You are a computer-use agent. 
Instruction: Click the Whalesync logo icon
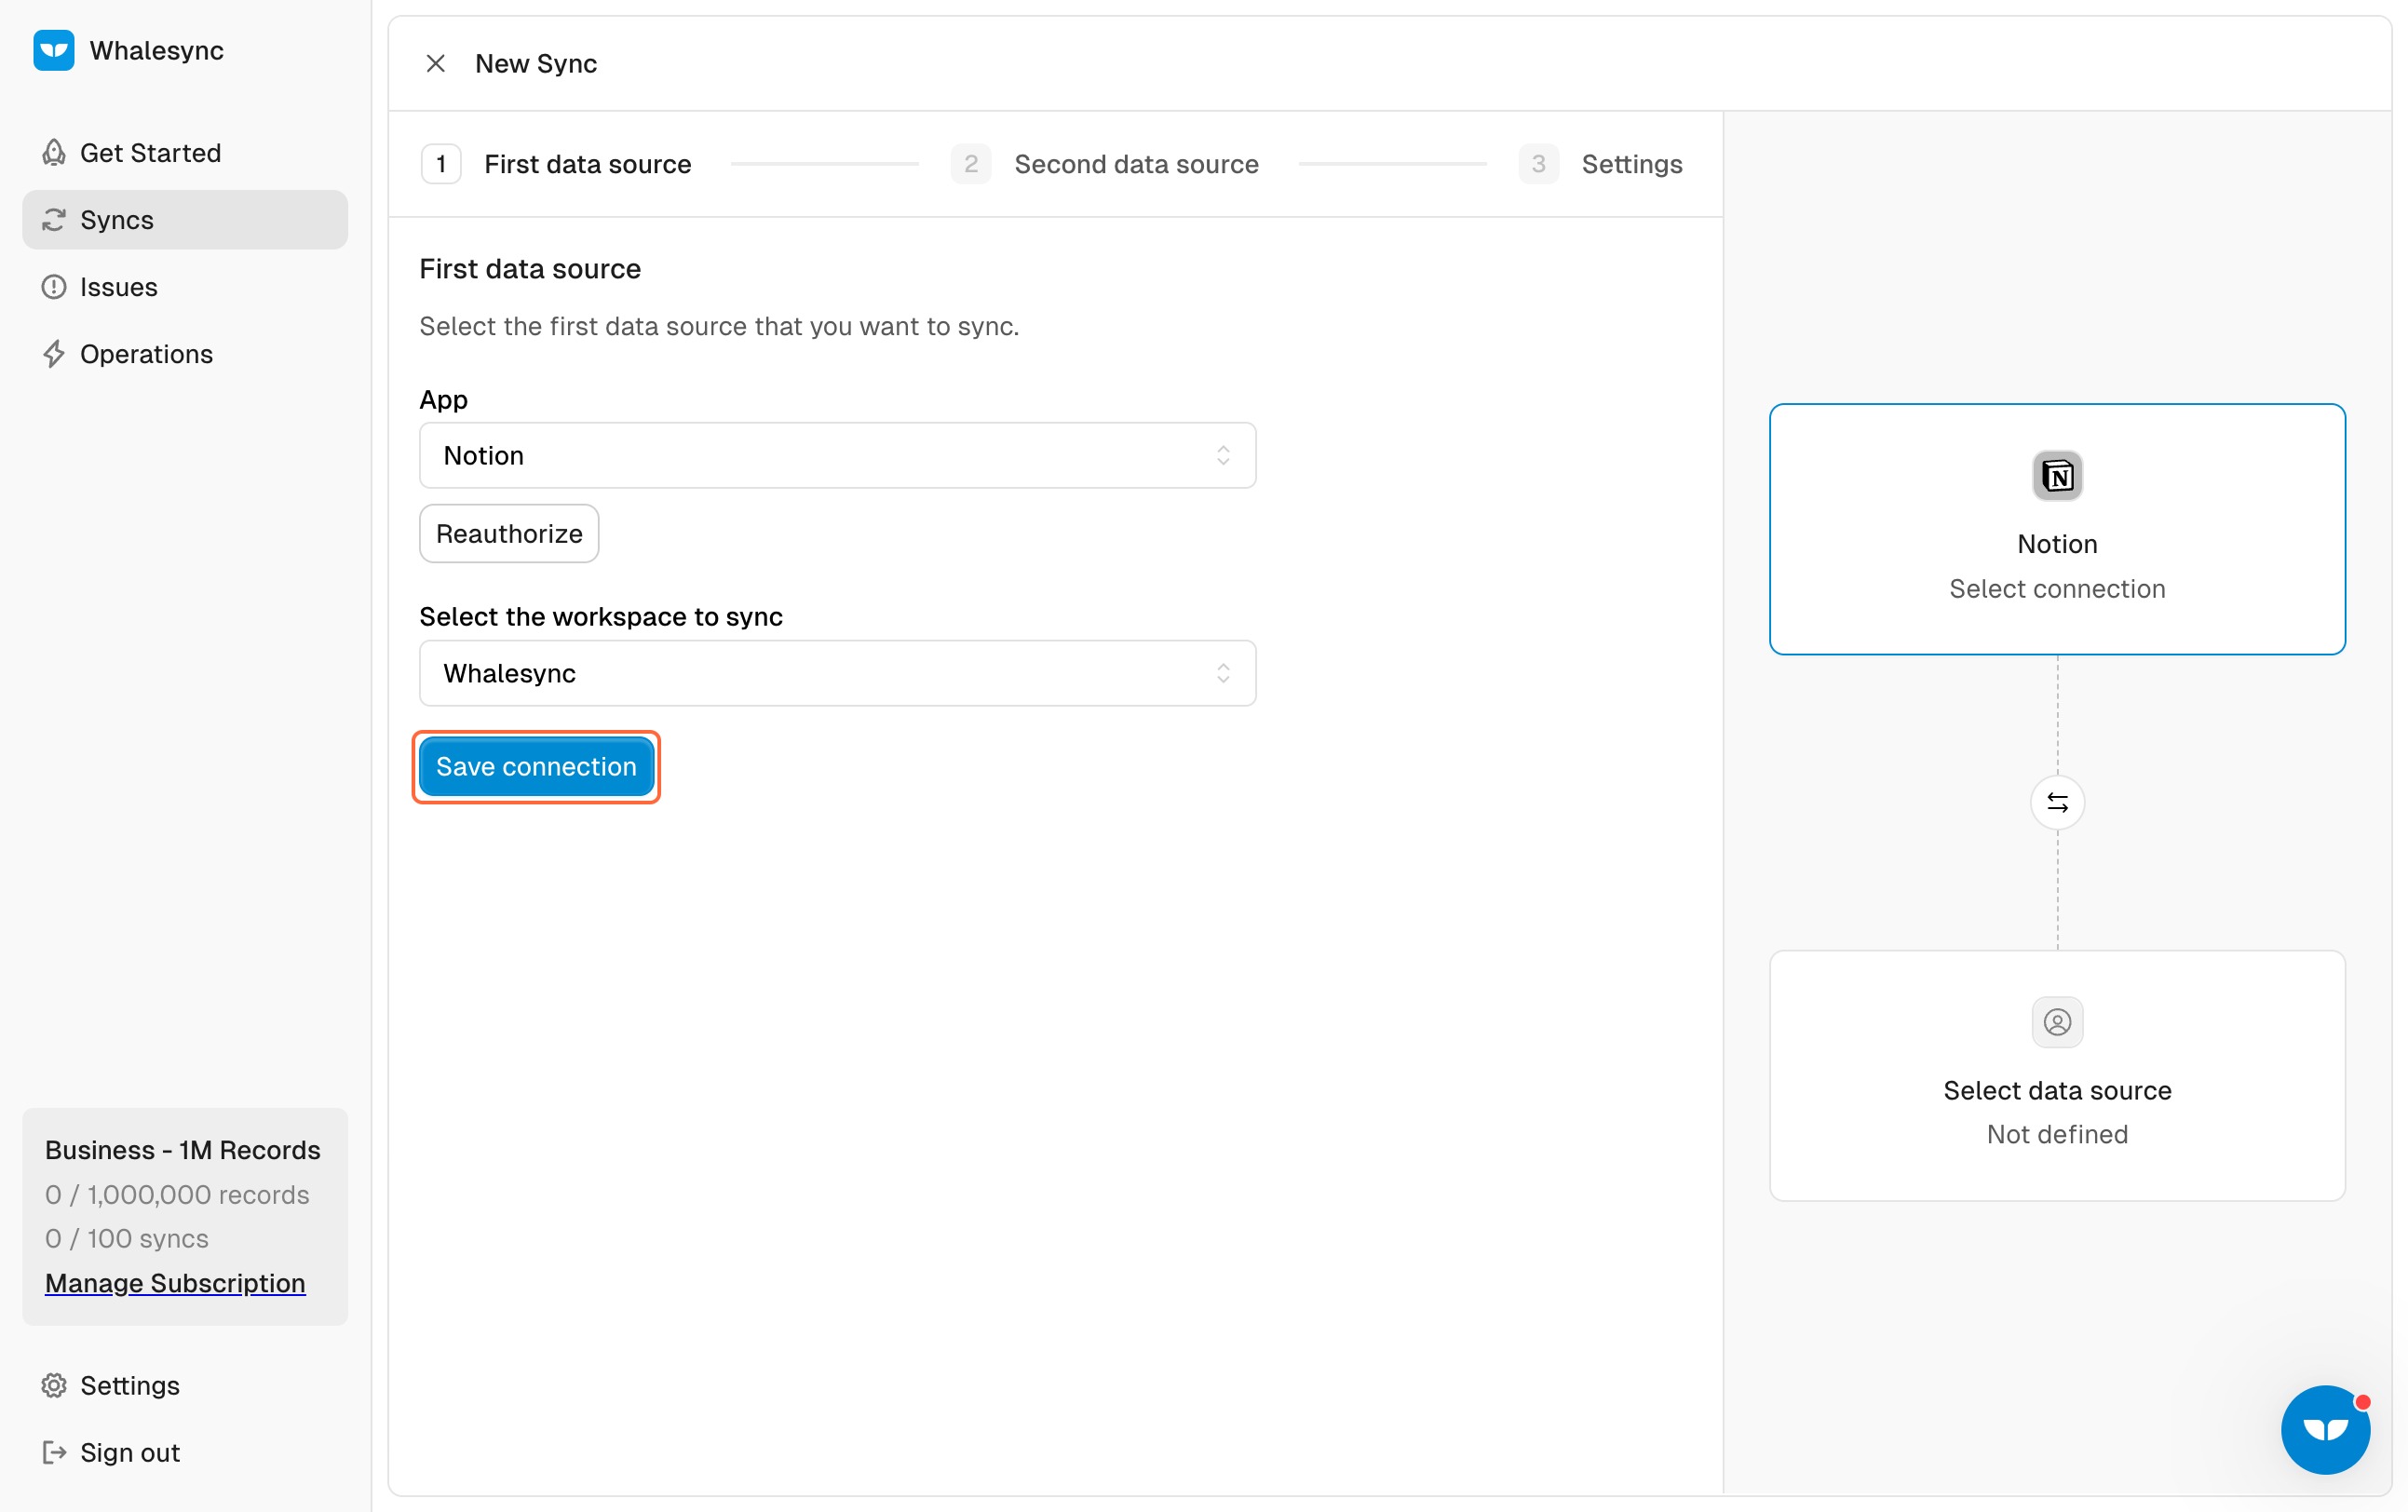54,51
